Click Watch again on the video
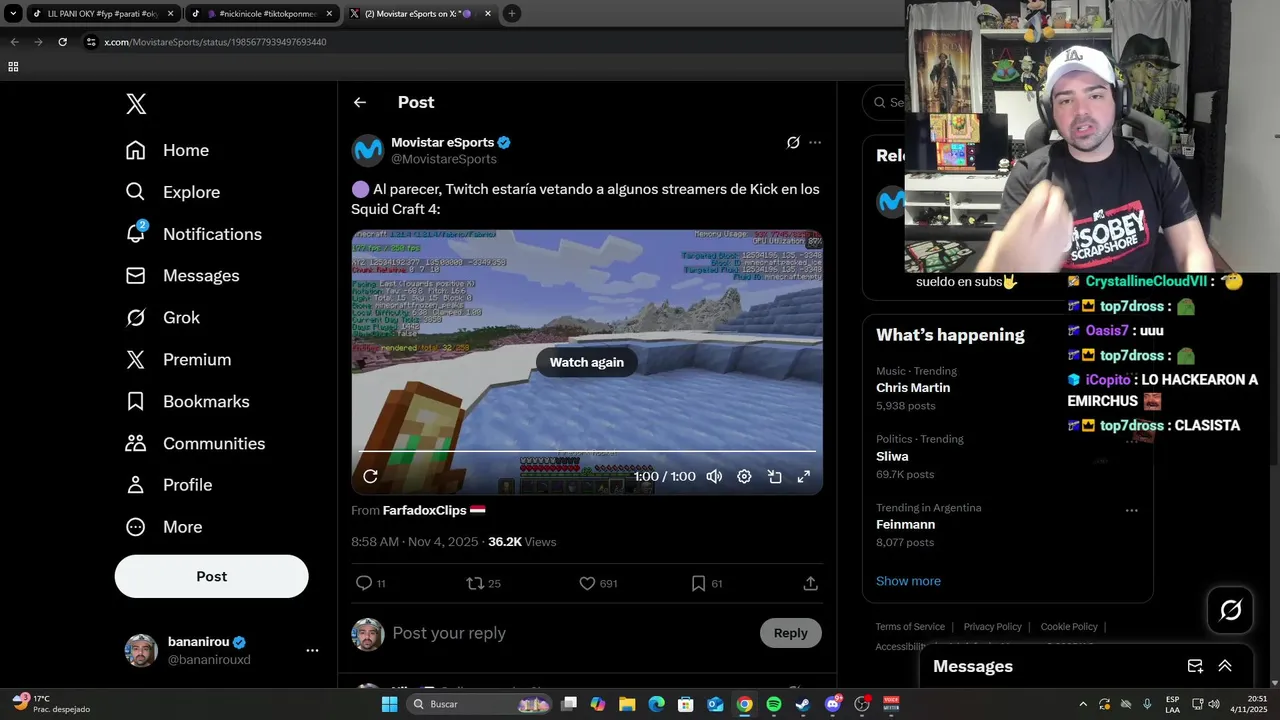This screenshot has width=1280, height=720. (x=587, y=362)
